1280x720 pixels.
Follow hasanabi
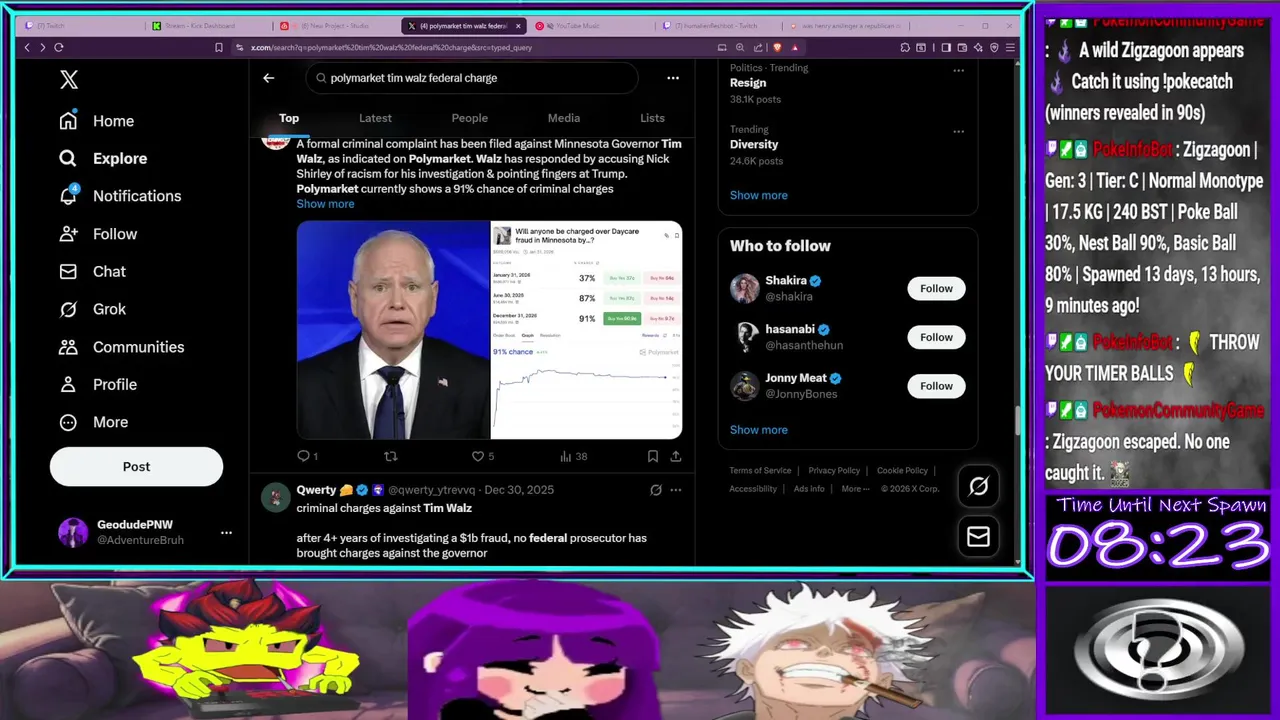936,337
